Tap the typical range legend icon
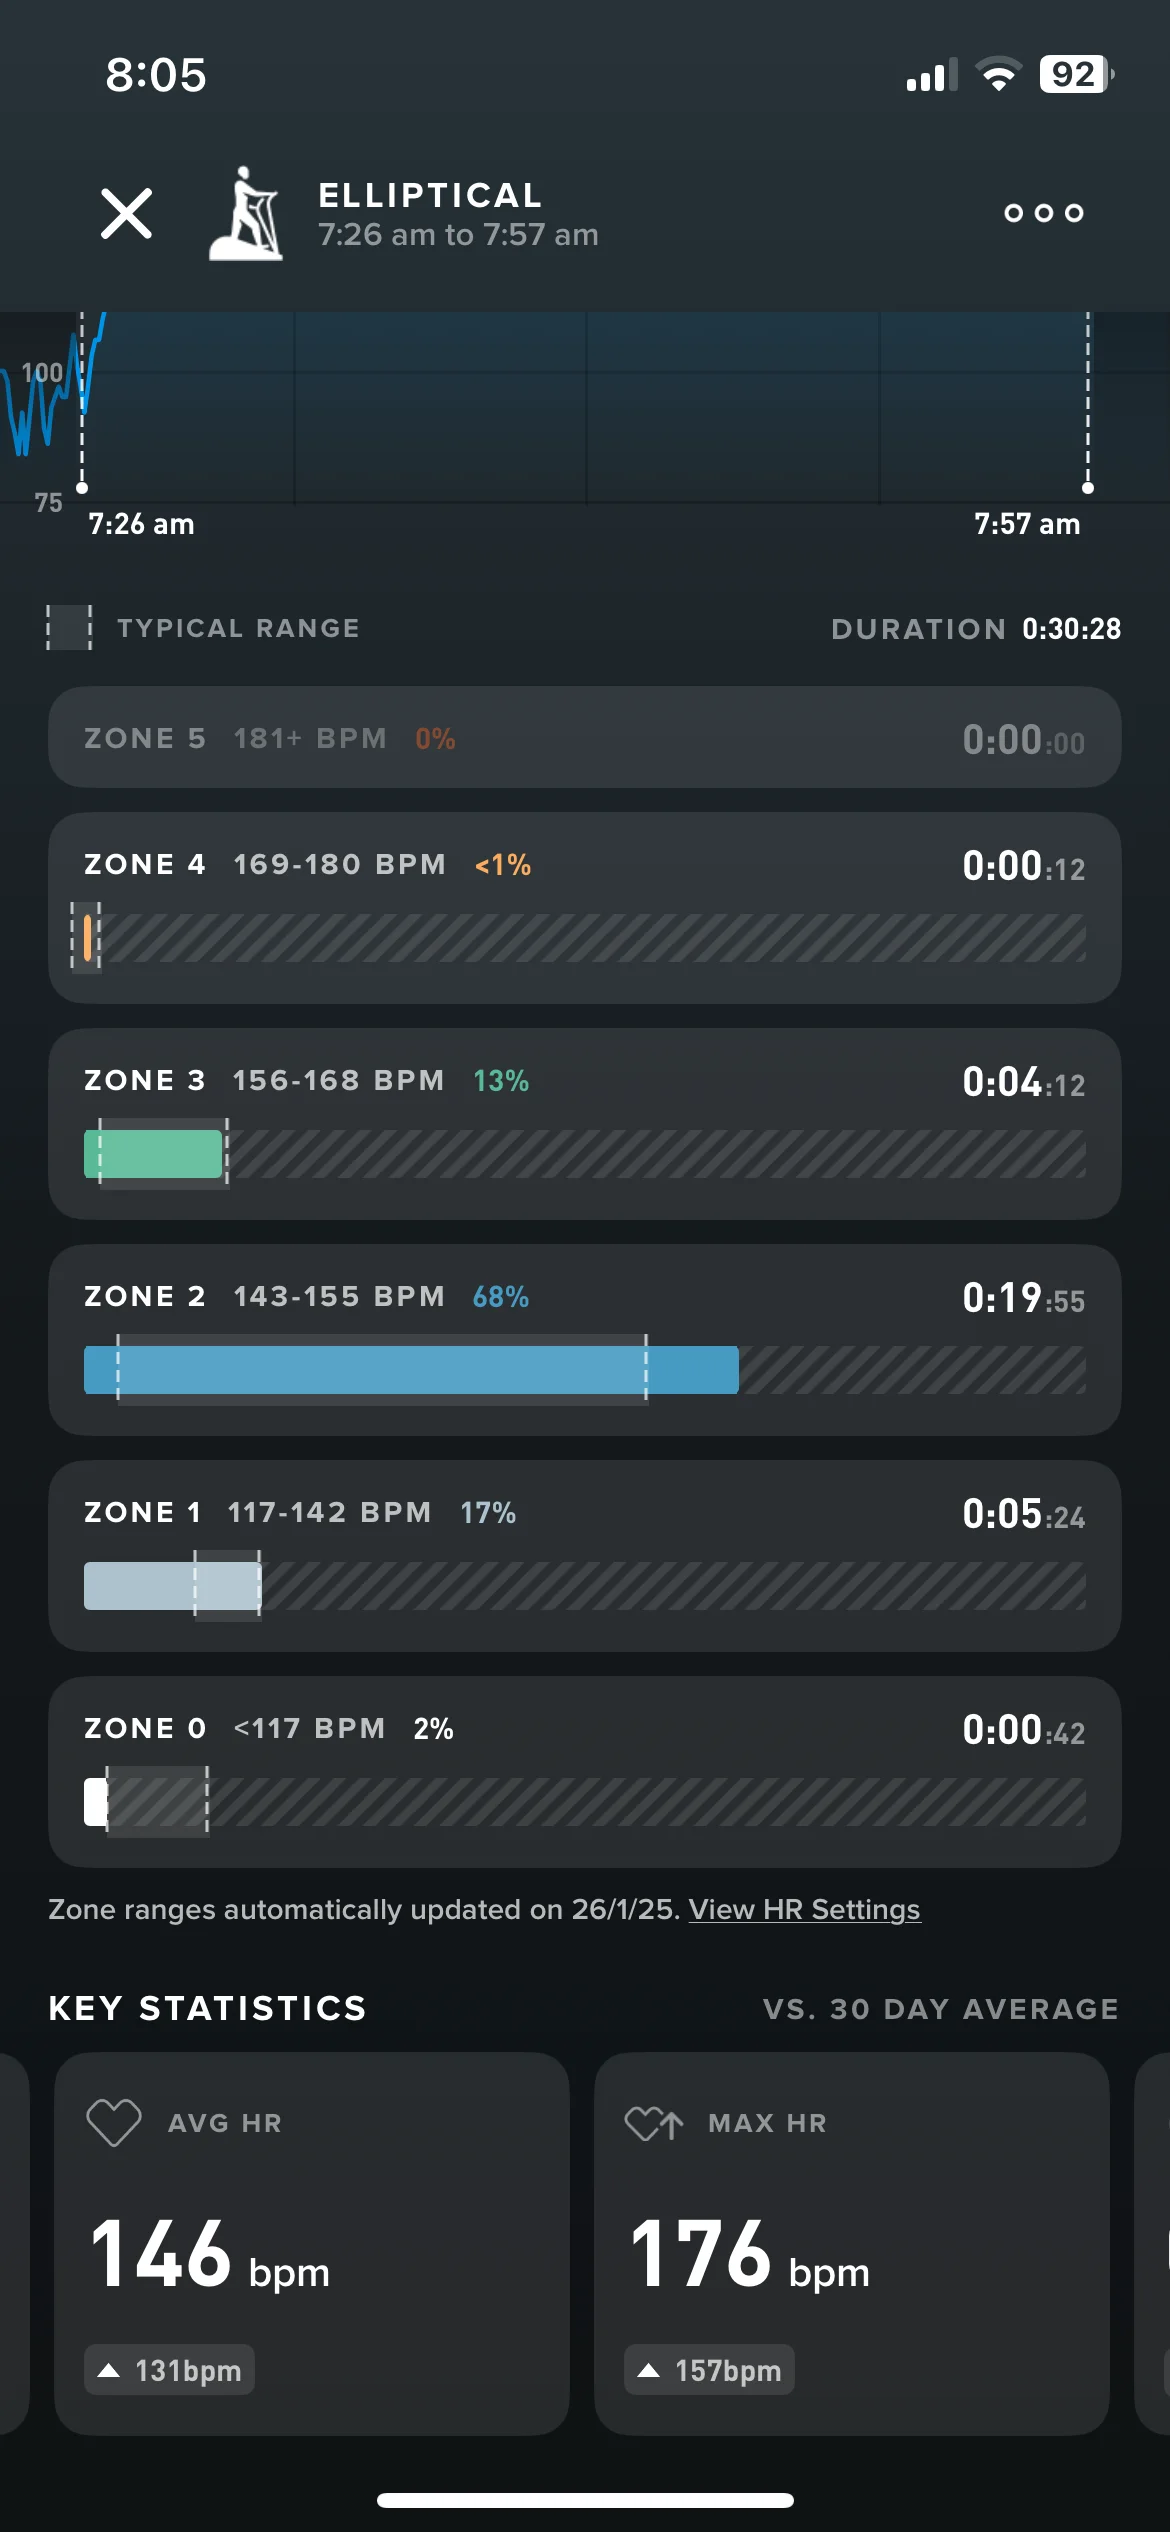The height and width of the screenshot is (2532, 1170). click(x=69, y=628)
